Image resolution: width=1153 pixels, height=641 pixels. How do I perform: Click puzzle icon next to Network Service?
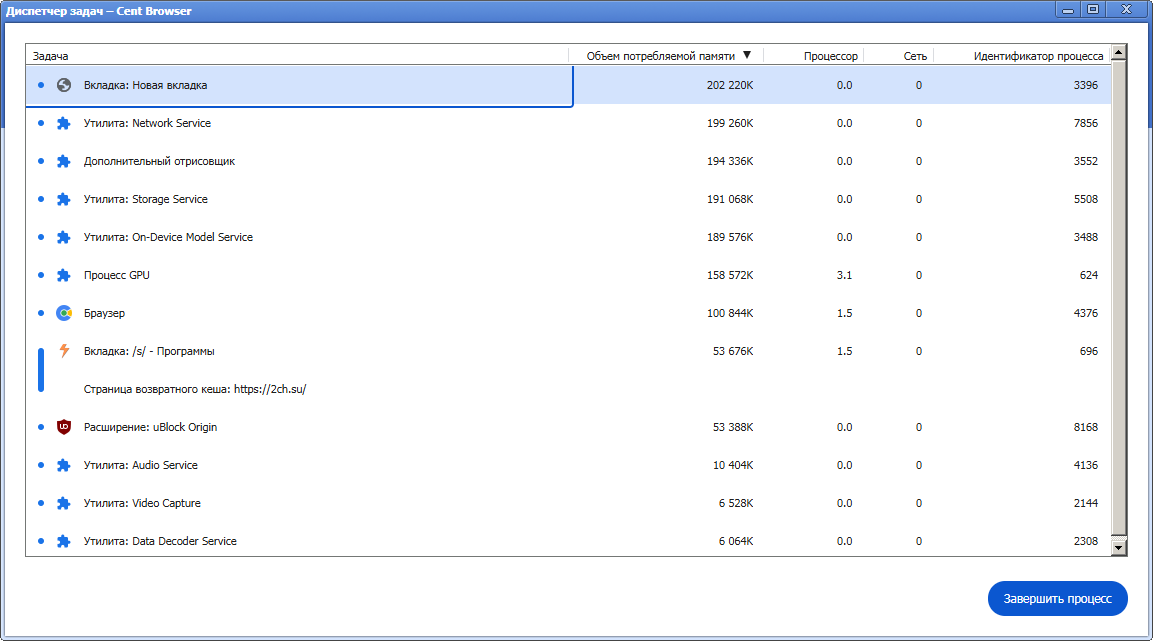[64, 123]
